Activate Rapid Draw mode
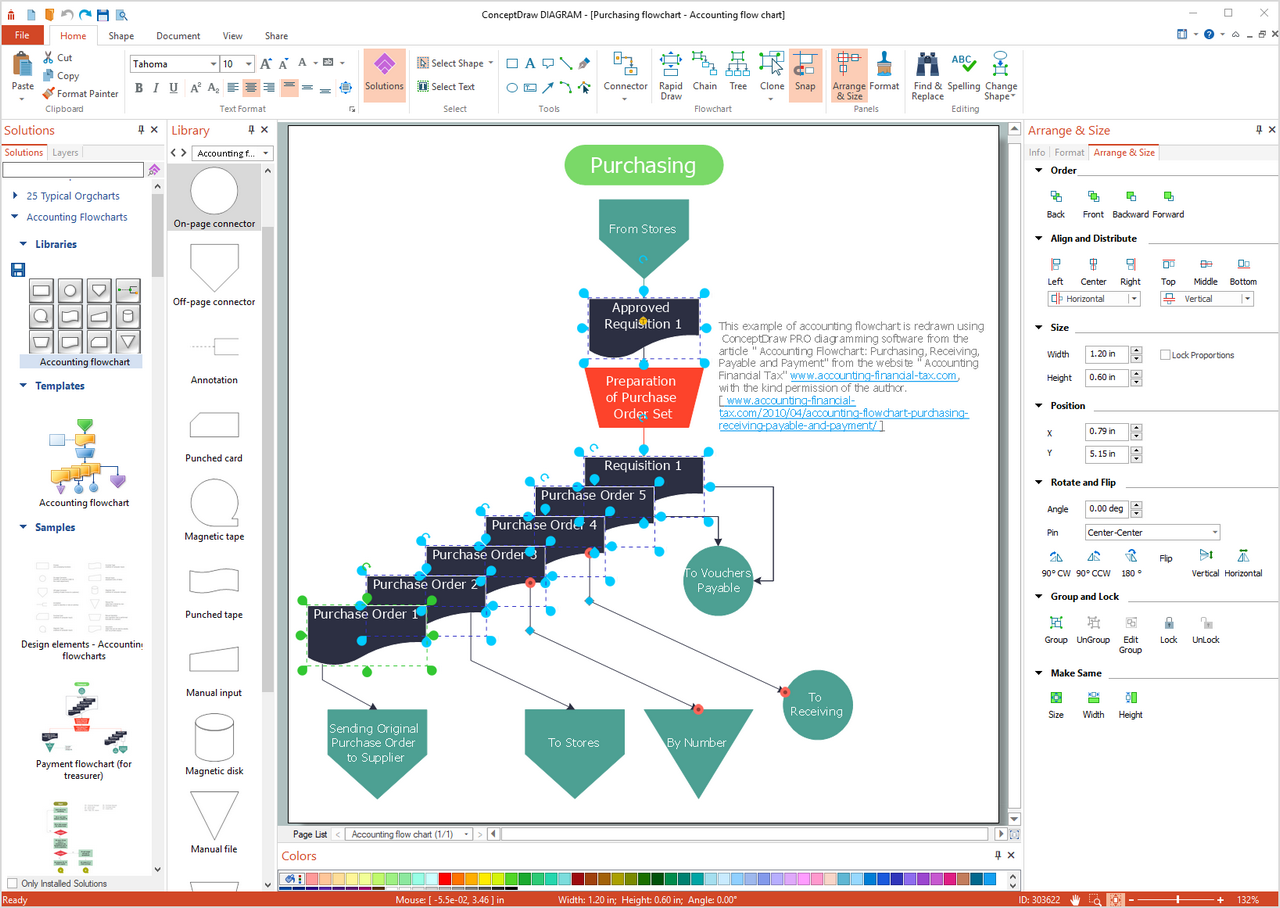 pos(671,75)
